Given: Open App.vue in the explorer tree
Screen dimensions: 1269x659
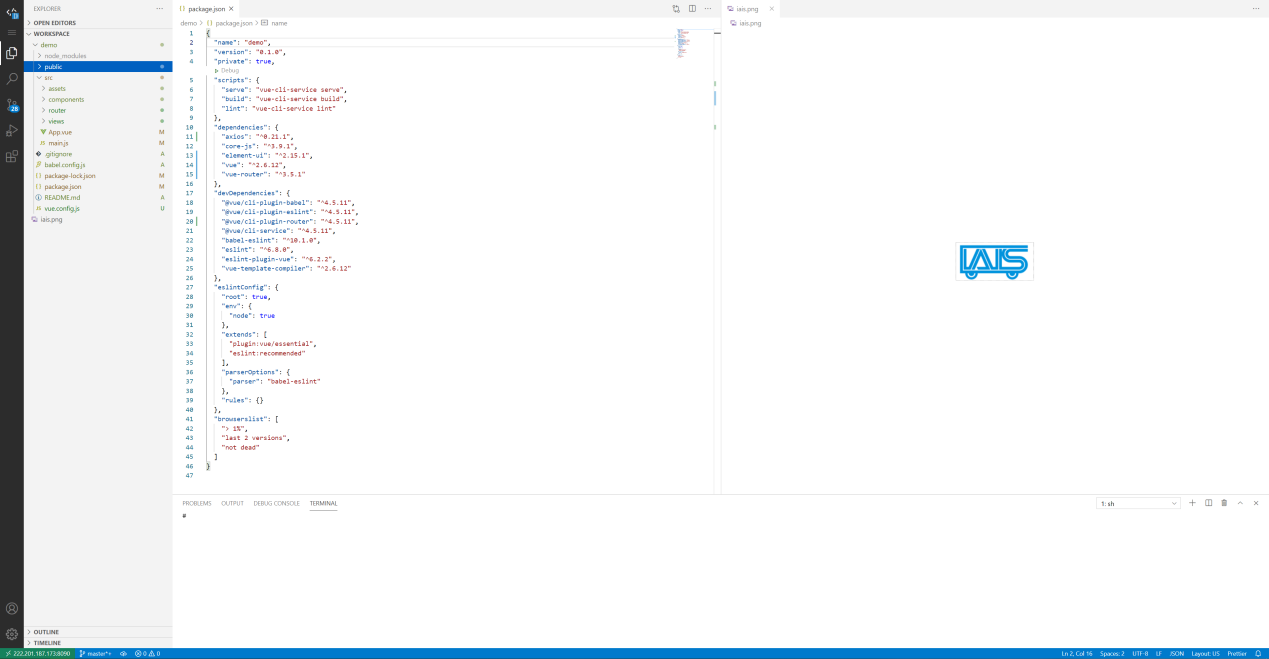Looking at the screenshot, I should [60, 132].
